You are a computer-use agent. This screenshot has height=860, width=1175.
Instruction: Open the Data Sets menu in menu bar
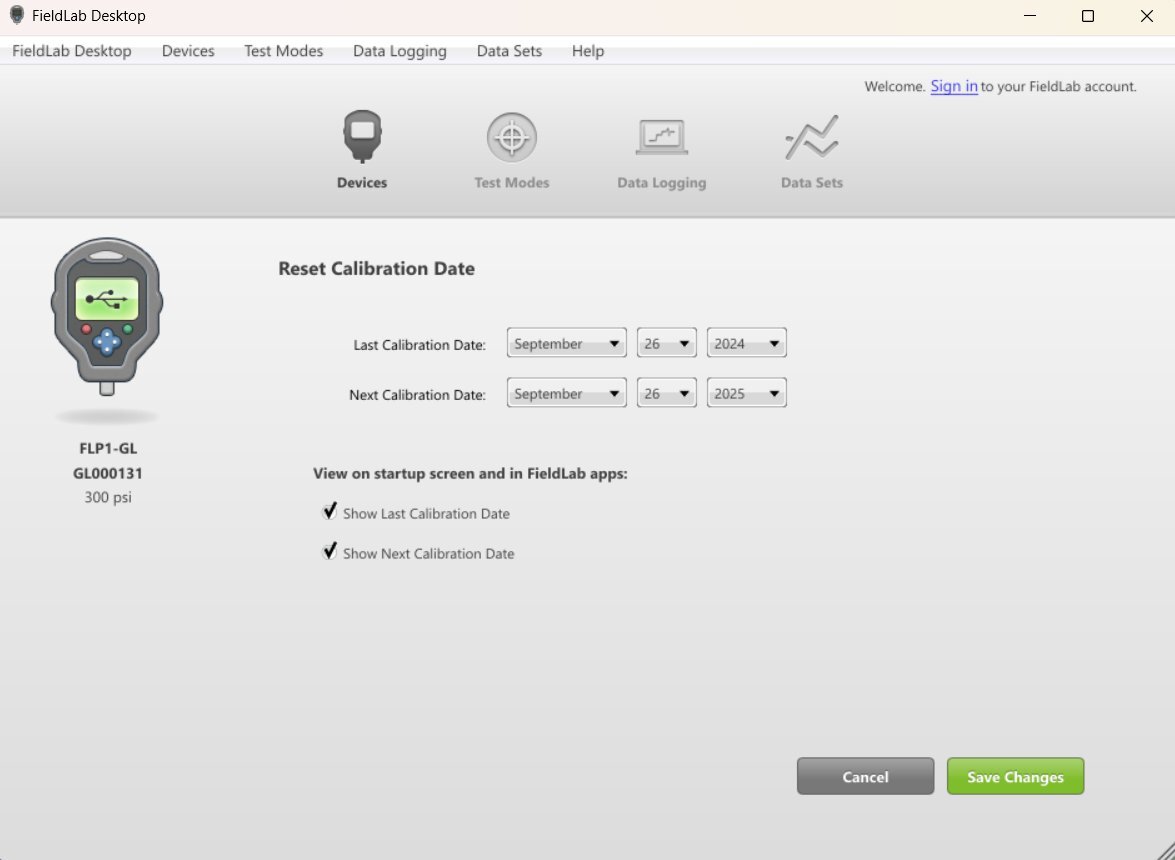[509, 51]
